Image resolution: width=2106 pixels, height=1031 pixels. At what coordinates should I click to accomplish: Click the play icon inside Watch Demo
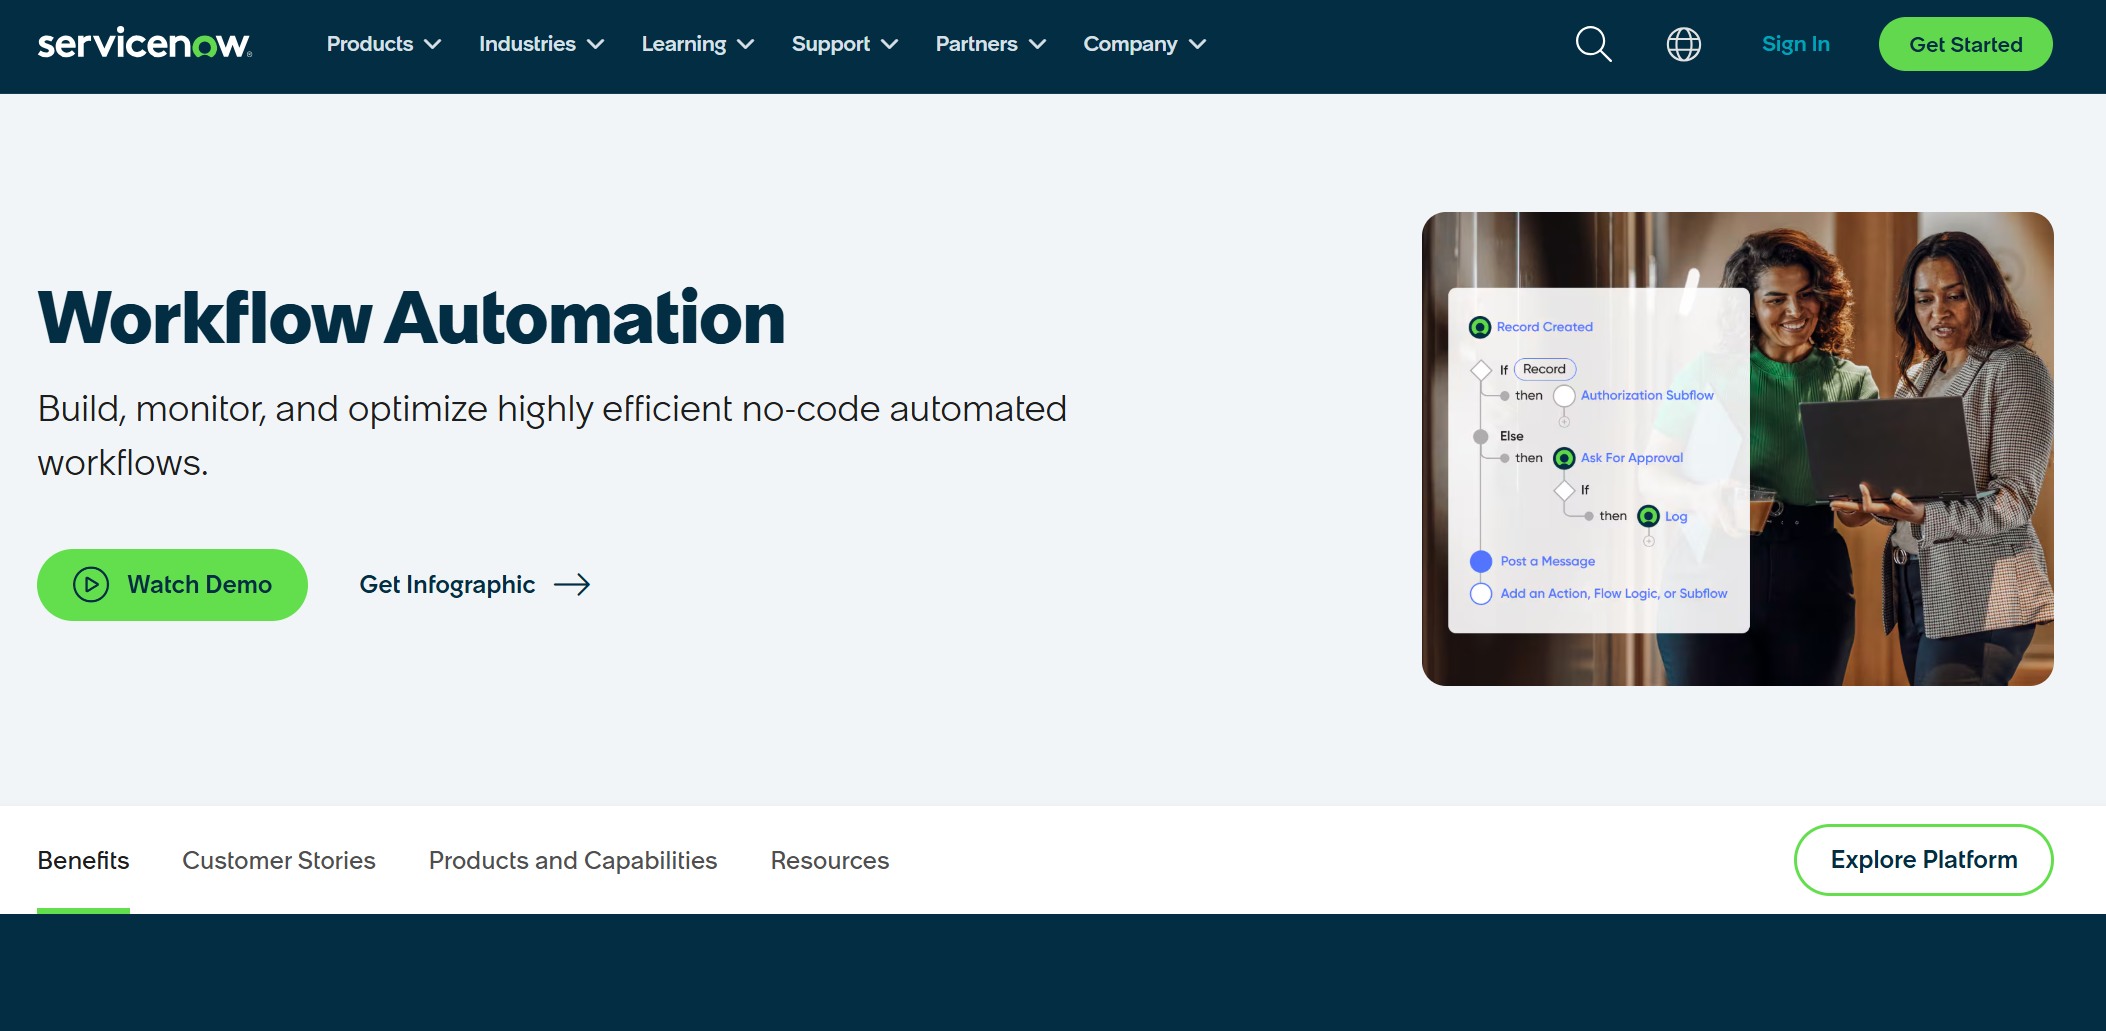tap(91, 584)
